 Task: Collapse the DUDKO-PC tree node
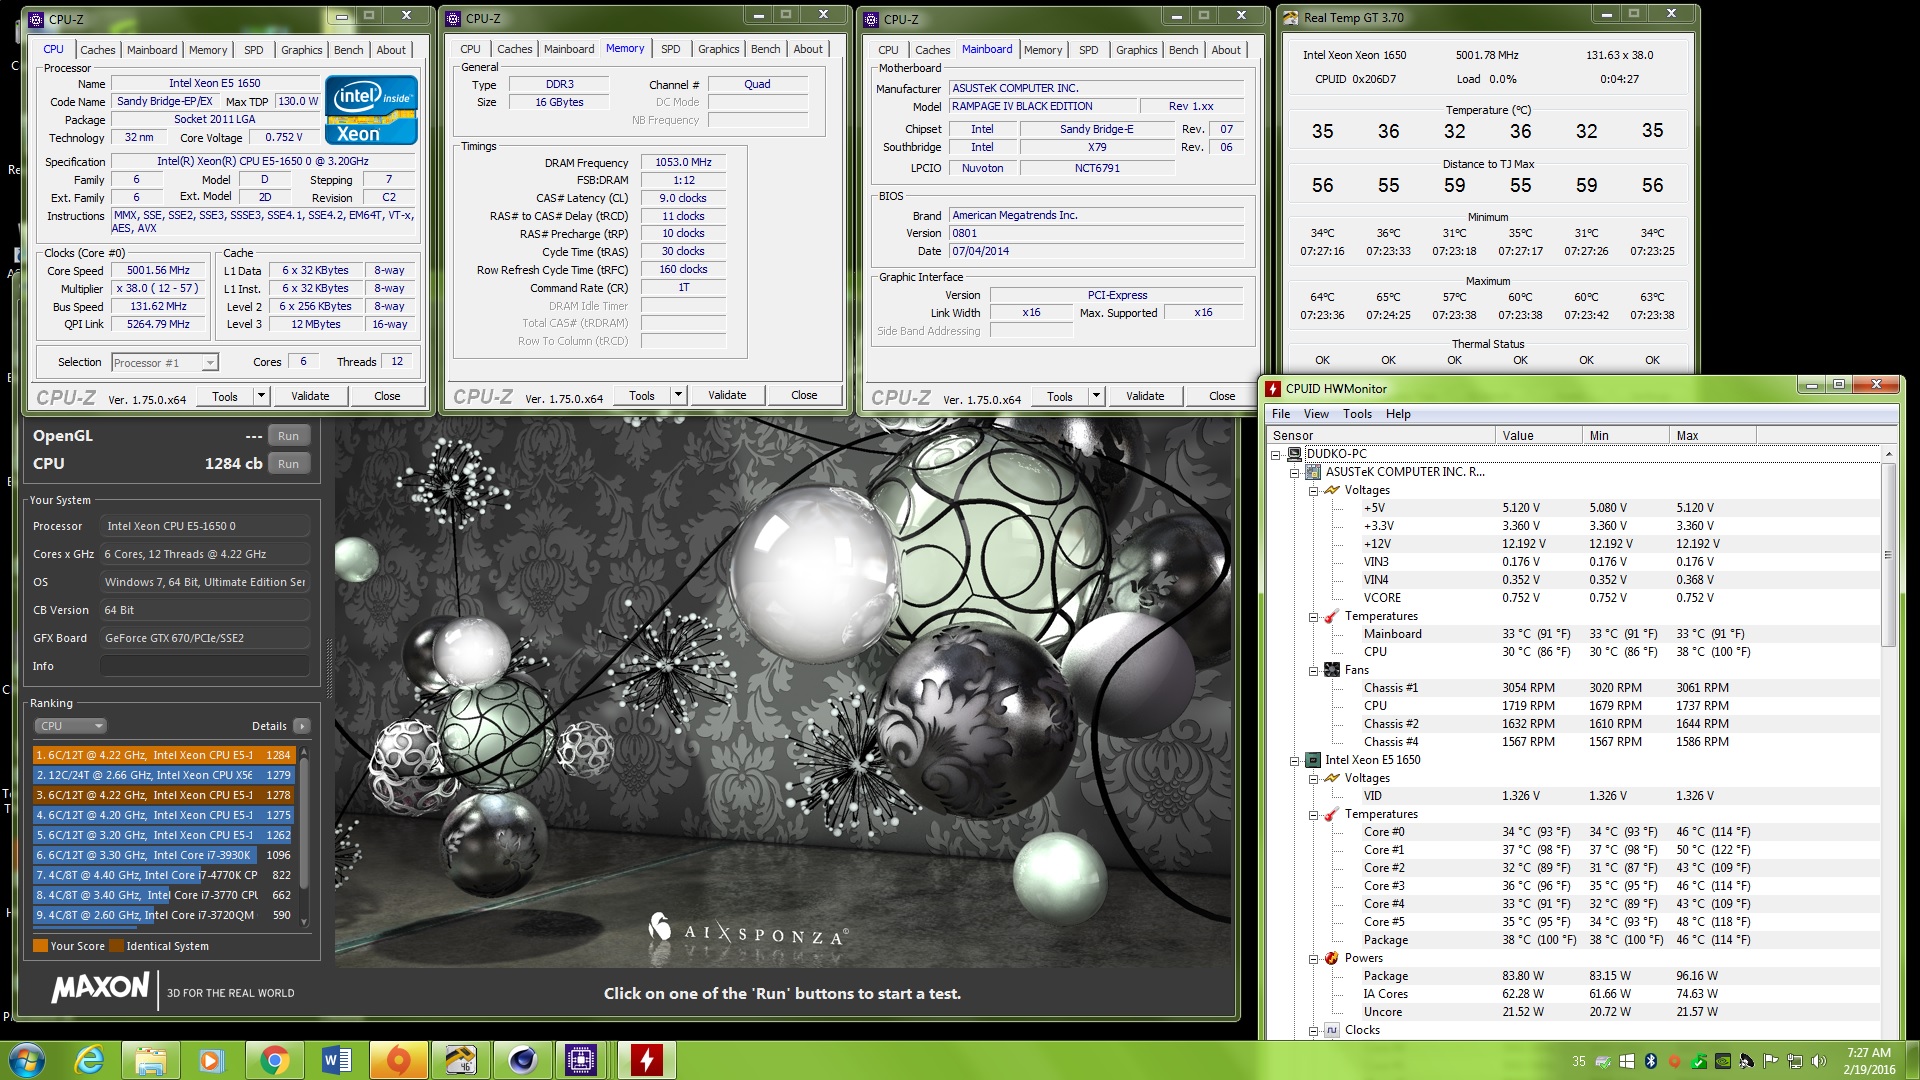[x=1276, y=454]
